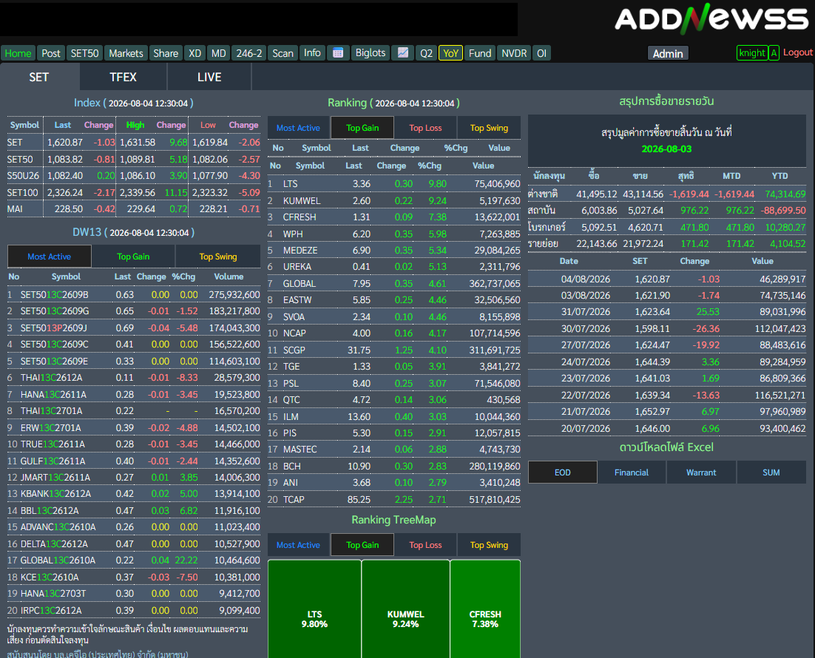Screen dimensions: 815x658
Task: Download the SUM Excel file
Action: tap(771, 472)
